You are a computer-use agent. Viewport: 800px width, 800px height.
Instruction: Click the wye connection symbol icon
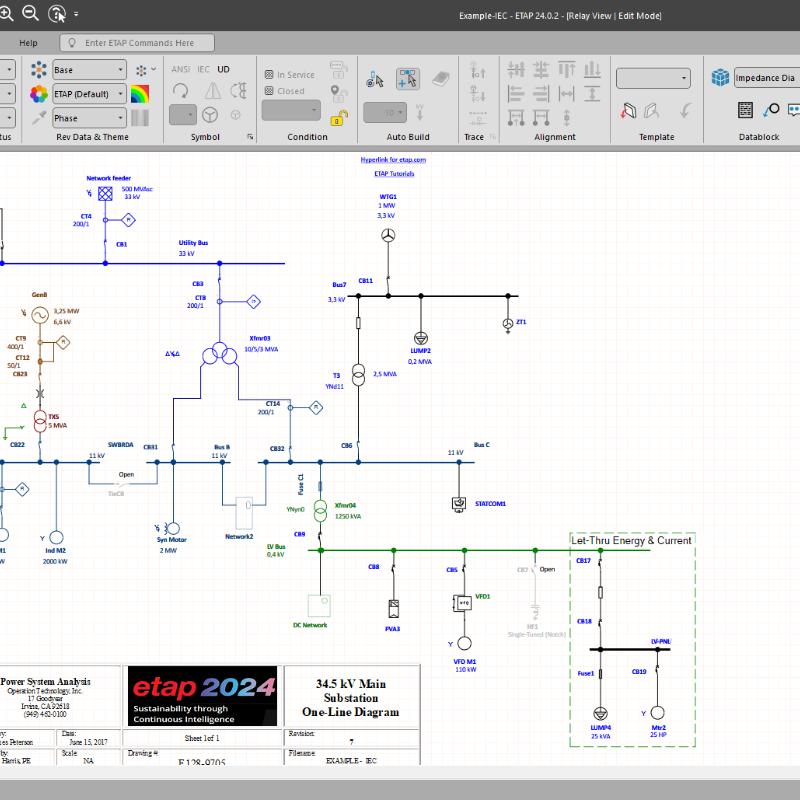(210, 115)
